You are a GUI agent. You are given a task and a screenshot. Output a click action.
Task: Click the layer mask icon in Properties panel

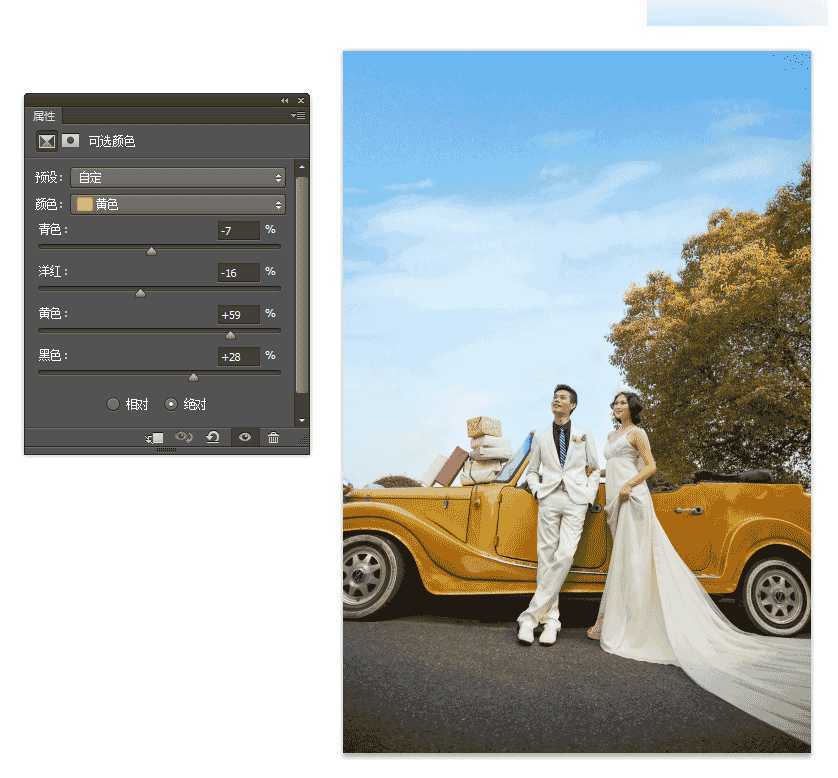point(69,141)
